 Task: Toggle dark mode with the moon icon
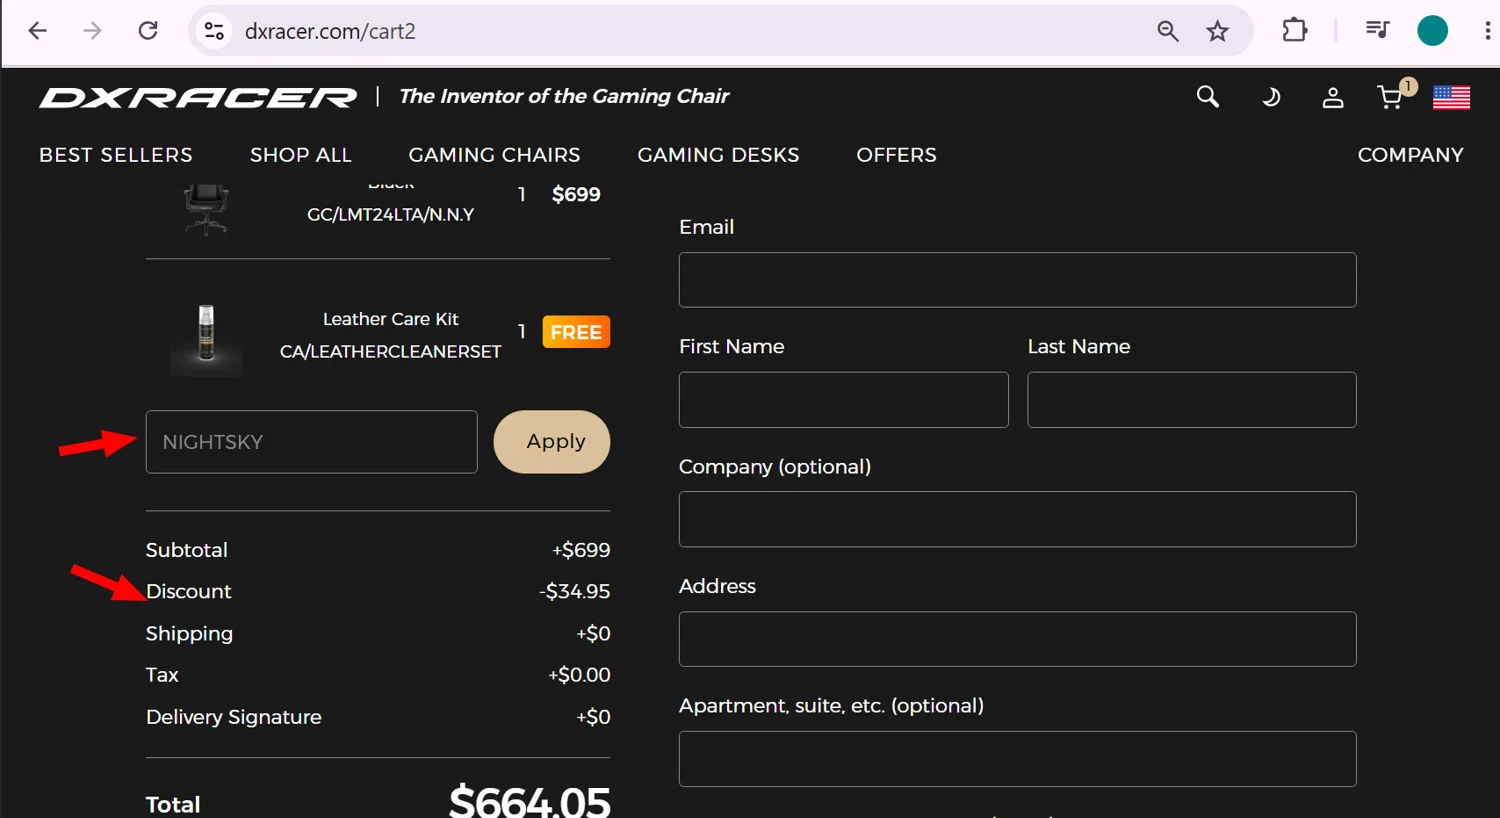tap(1270, 97)
